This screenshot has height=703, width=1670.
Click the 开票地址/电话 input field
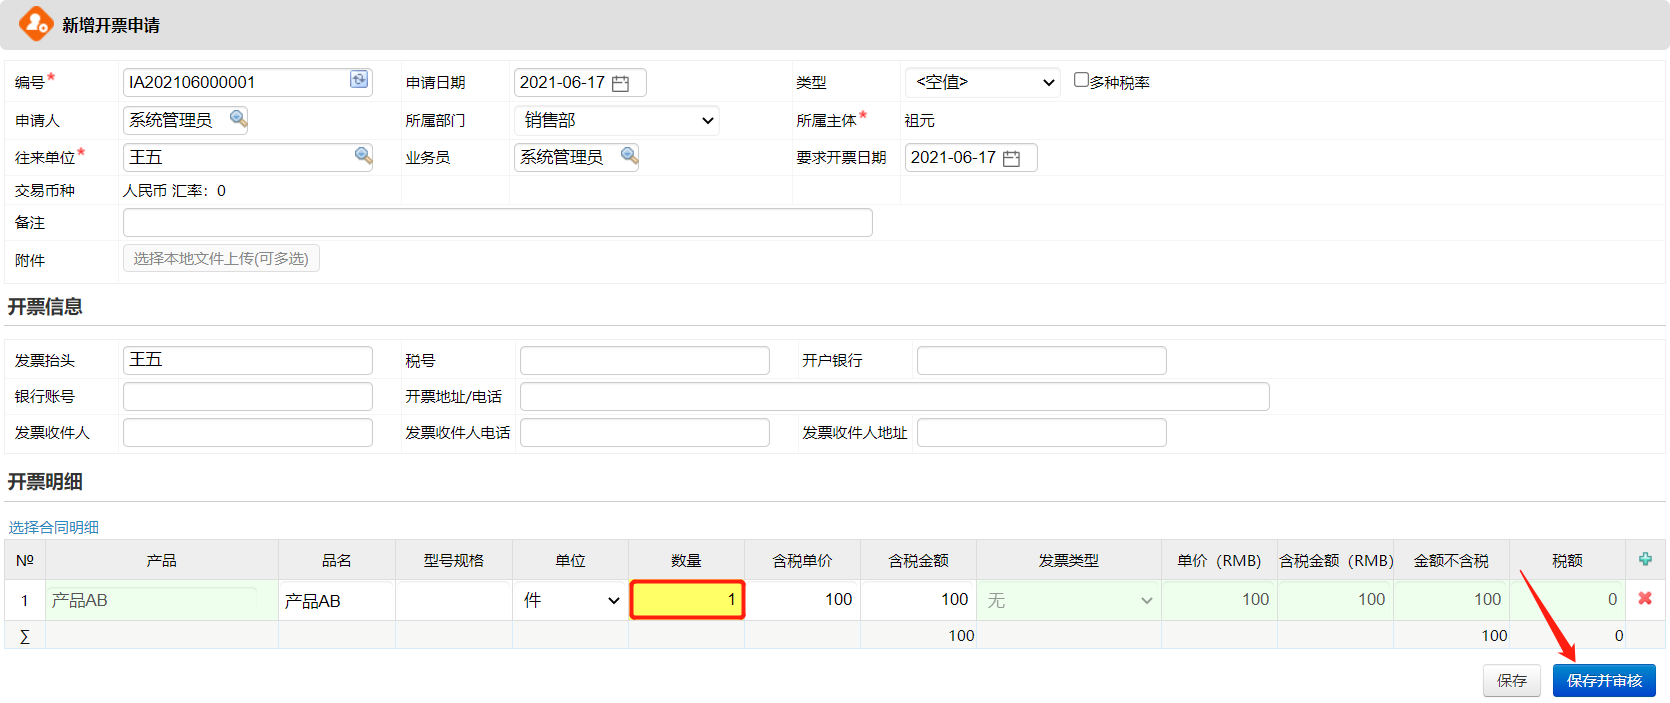click(x=894, y=396)
